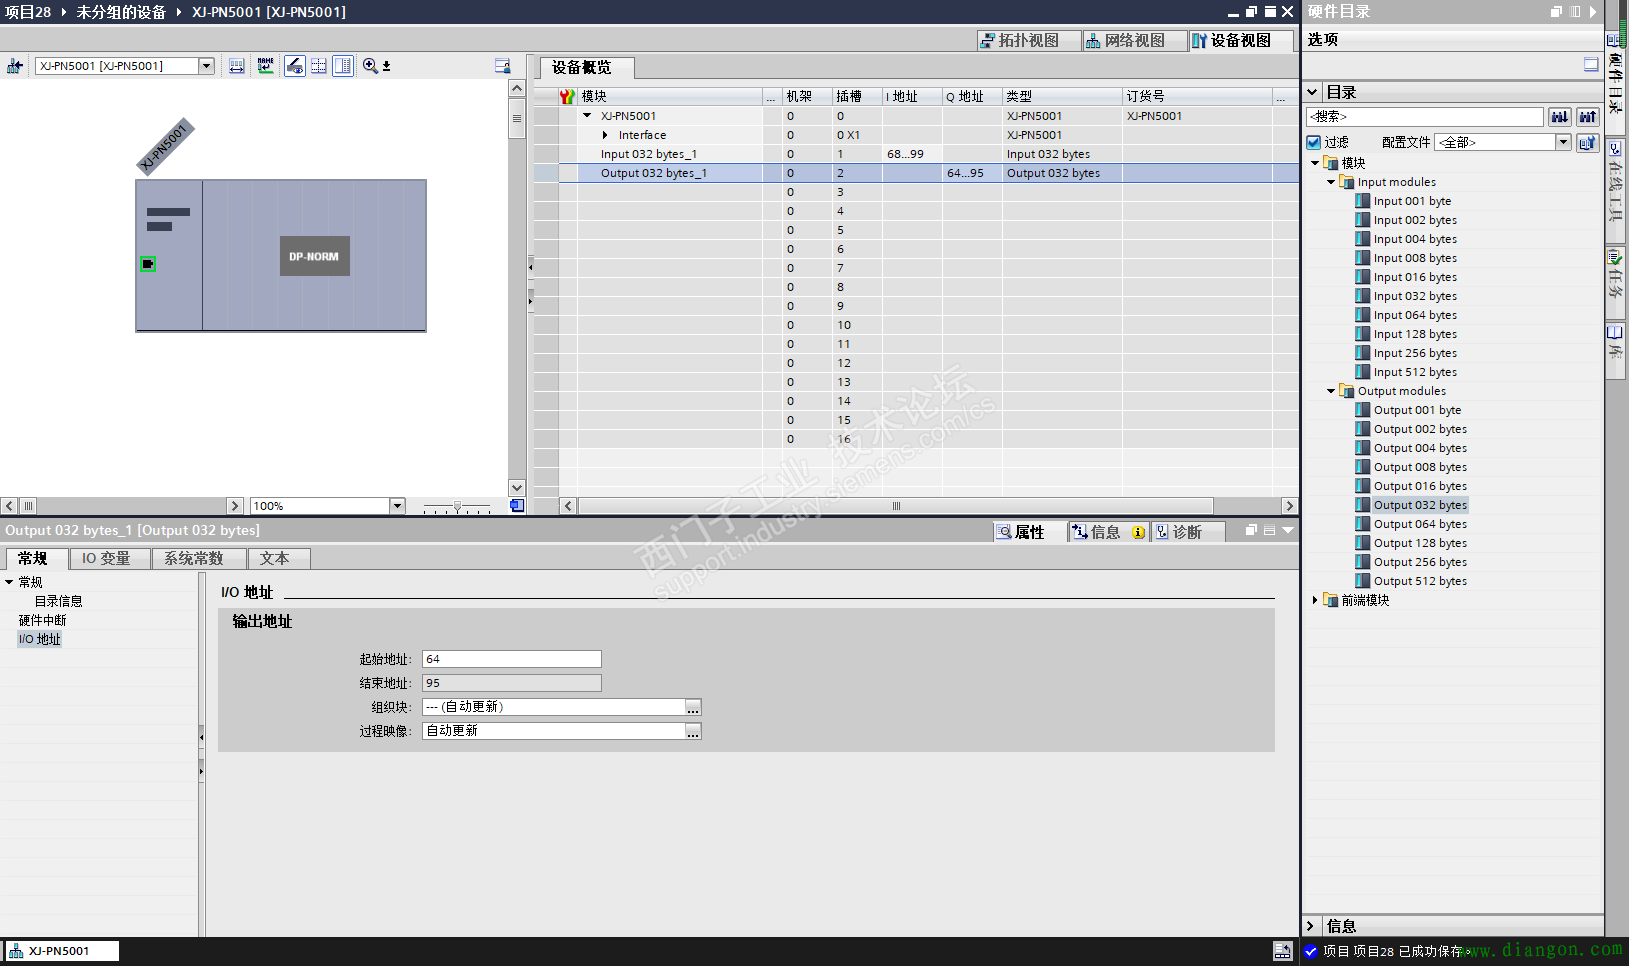Expand the Interface row in device overview

tap(605, 135)
